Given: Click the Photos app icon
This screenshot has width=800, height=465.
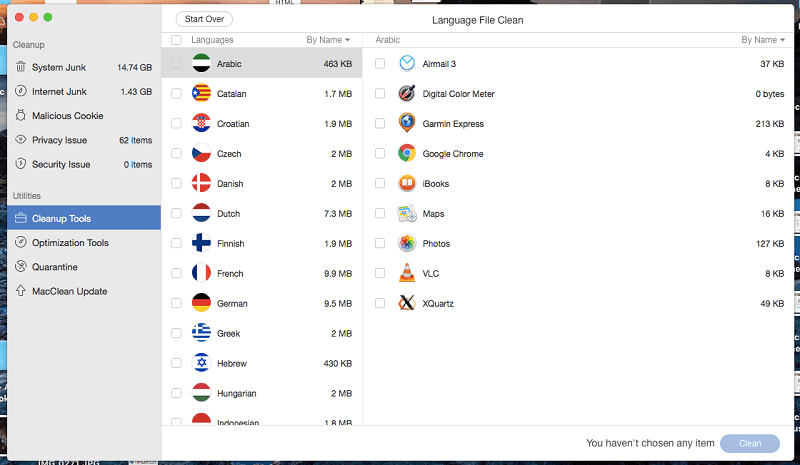Looking at the screenshot, I should (407, 243).
